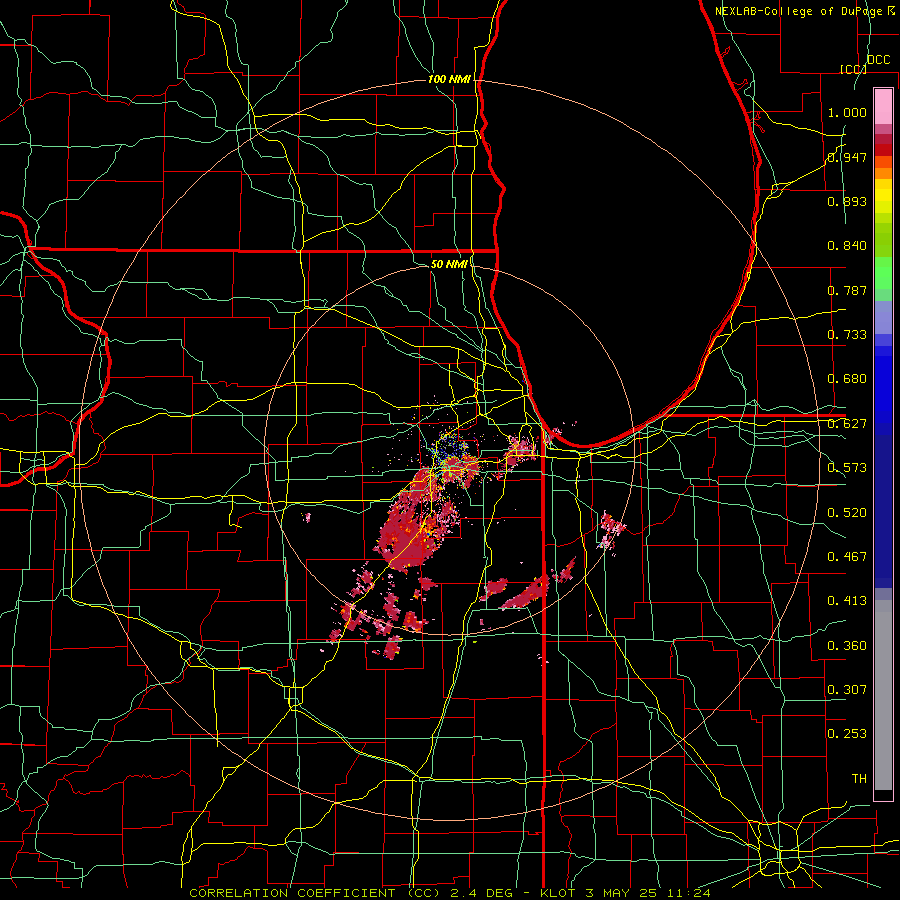Click the 50 NMI range ring label

449,264
